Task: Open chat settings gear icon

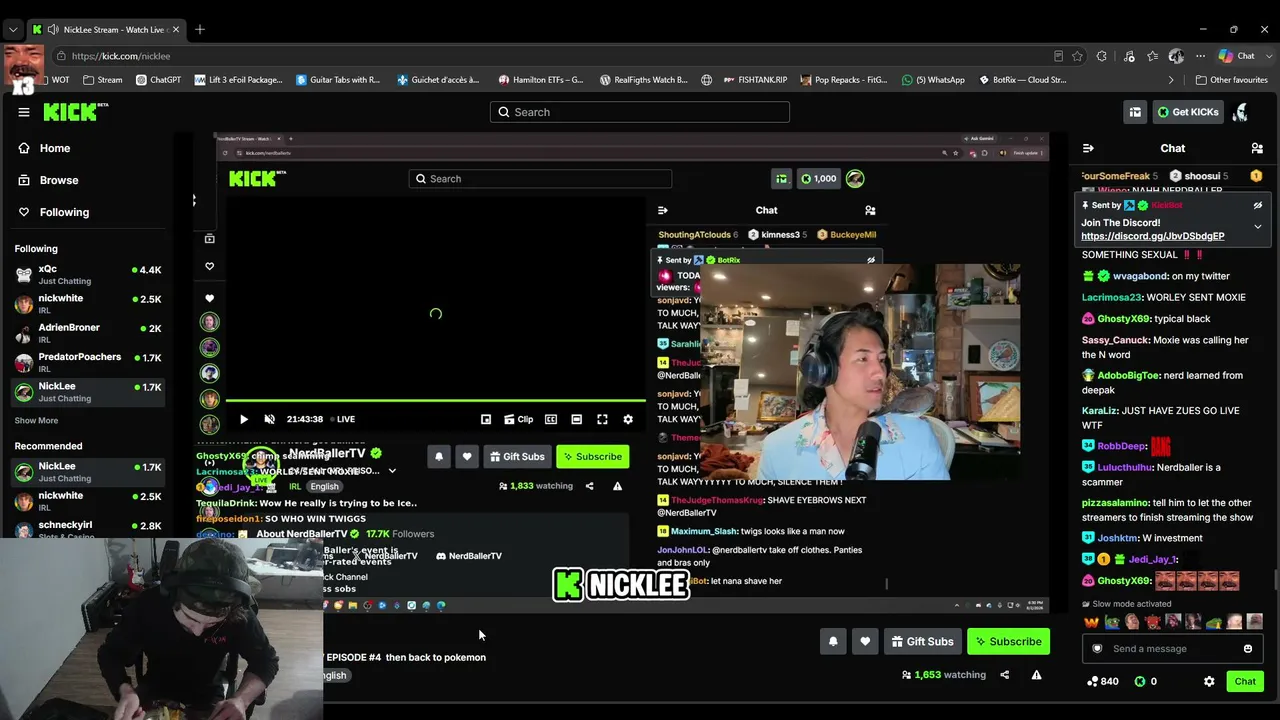Action: tap(1209, 681)
